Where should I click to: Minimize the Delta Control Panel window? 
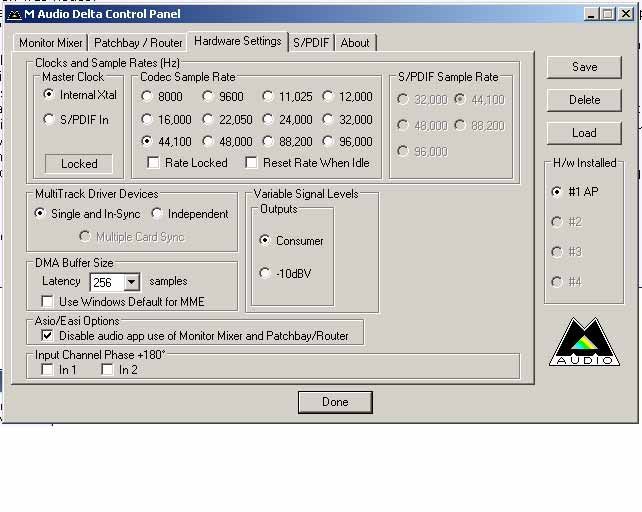(591, 14)
